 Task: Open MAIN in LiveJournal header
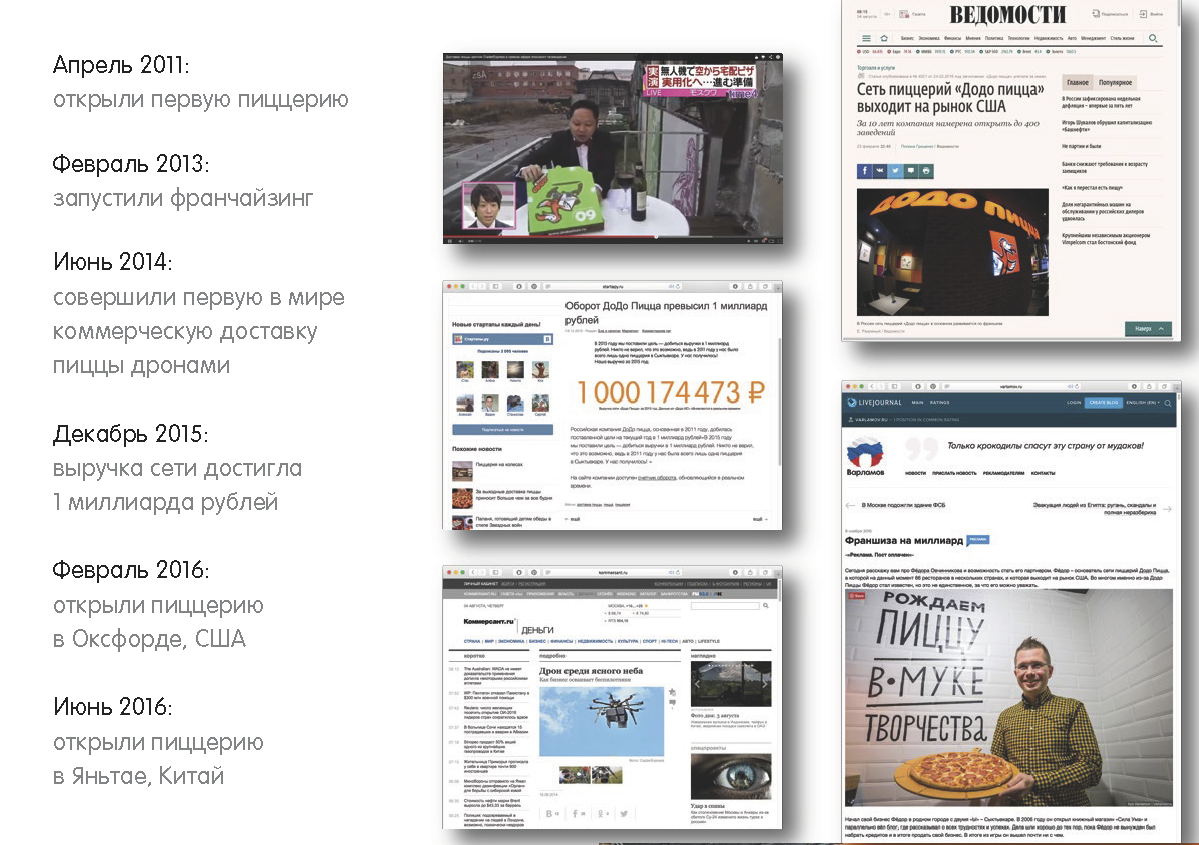(917, 402)
